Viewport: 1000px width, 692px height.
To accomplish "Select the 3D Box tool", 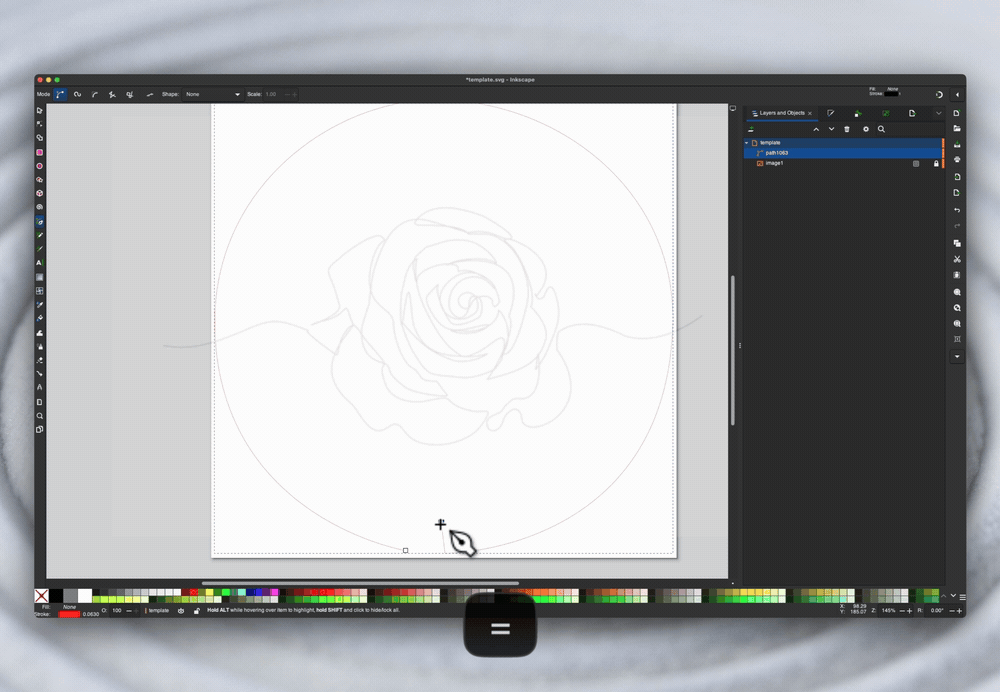I will point(40,193).
